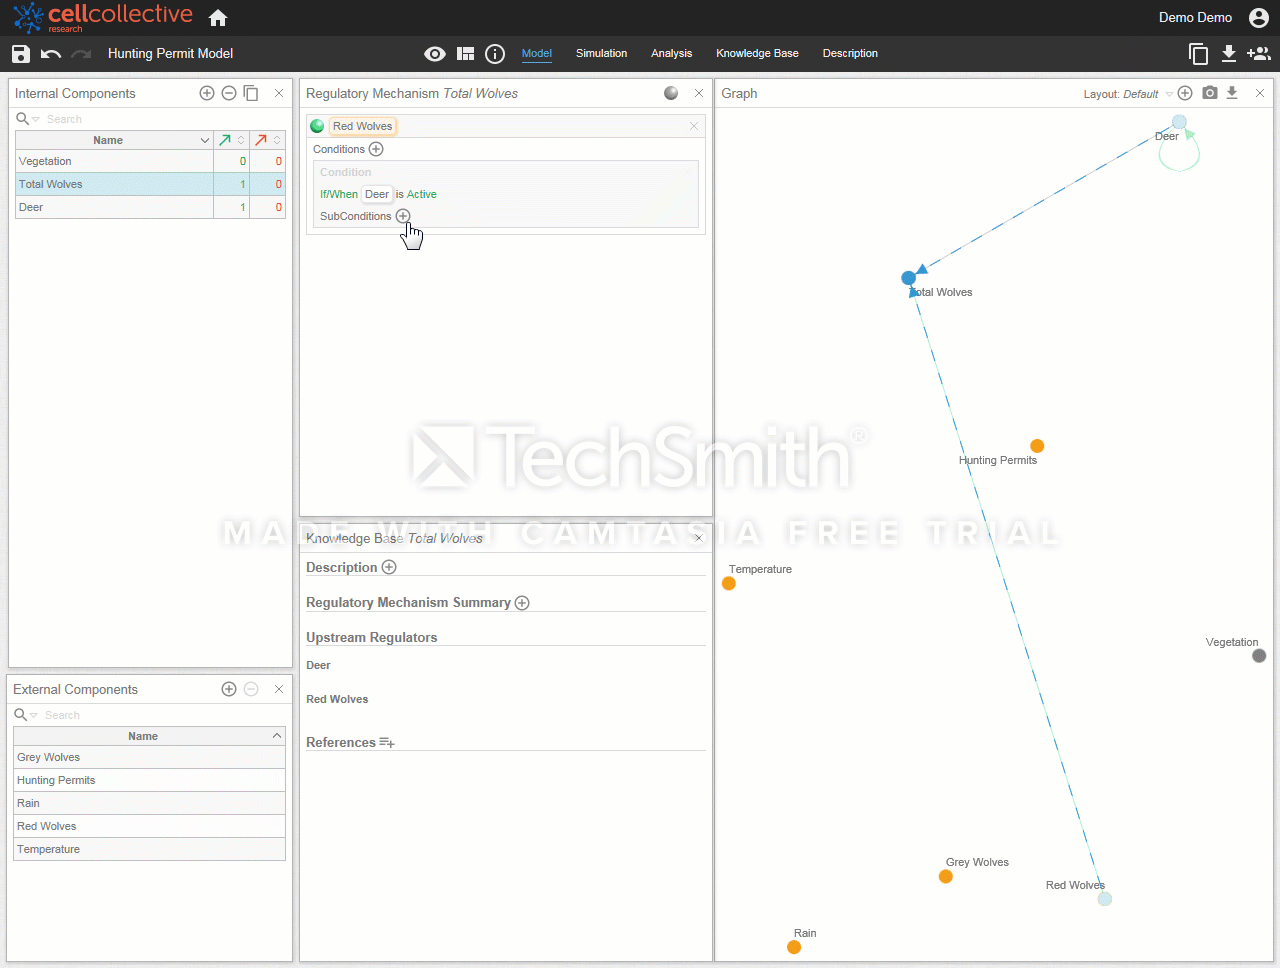
Task: Download the graph image
Action: (x=1232, y=93)
